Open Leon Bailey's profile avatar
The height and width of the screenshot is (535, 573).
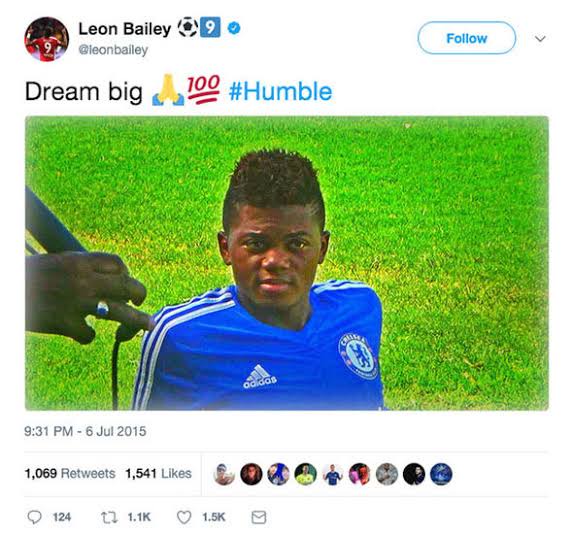tap(46, 39)
